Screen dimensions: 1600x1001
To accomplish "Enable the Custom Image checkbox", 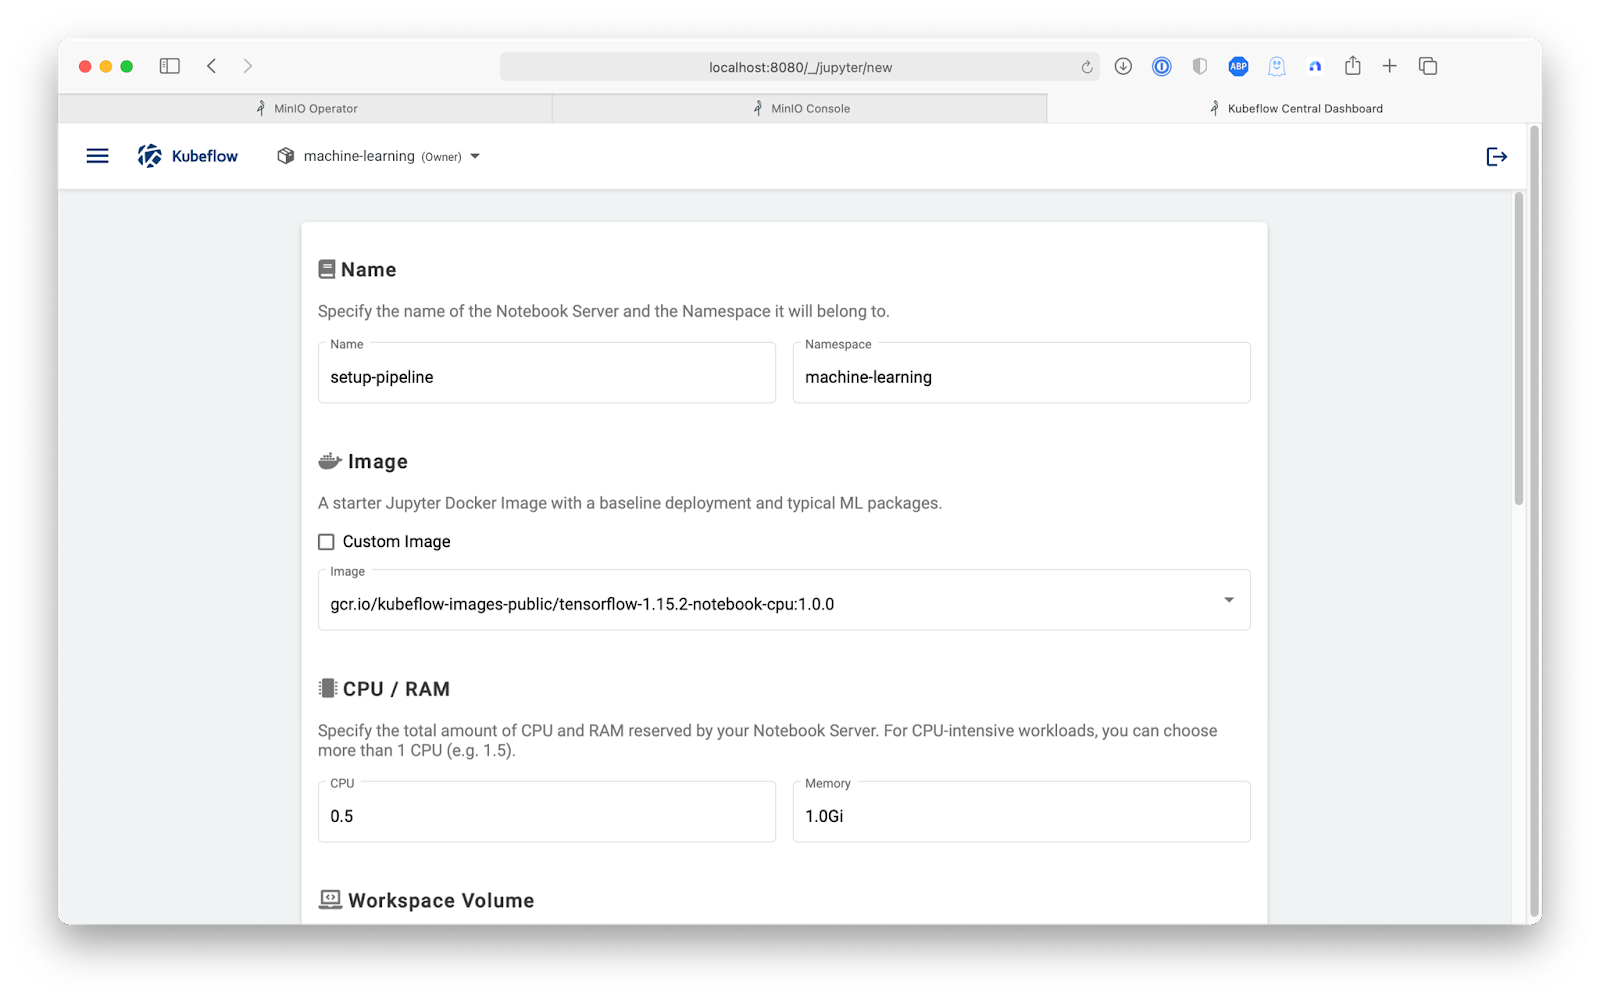I will pos(326,542).
